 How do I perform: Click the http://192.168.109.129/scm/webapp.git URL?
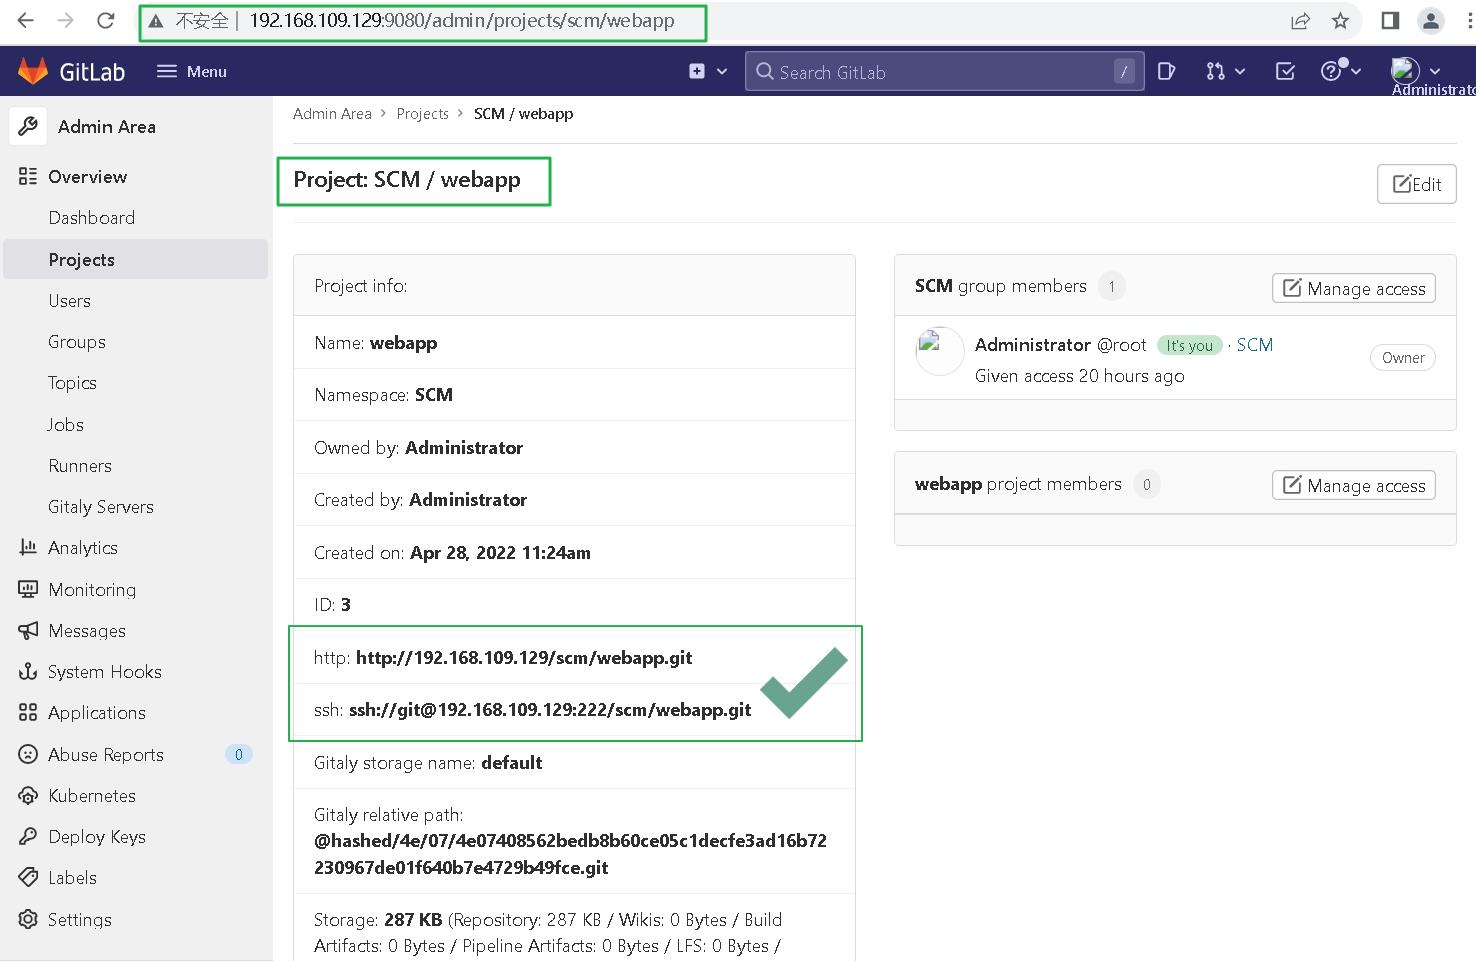(524, 658)
